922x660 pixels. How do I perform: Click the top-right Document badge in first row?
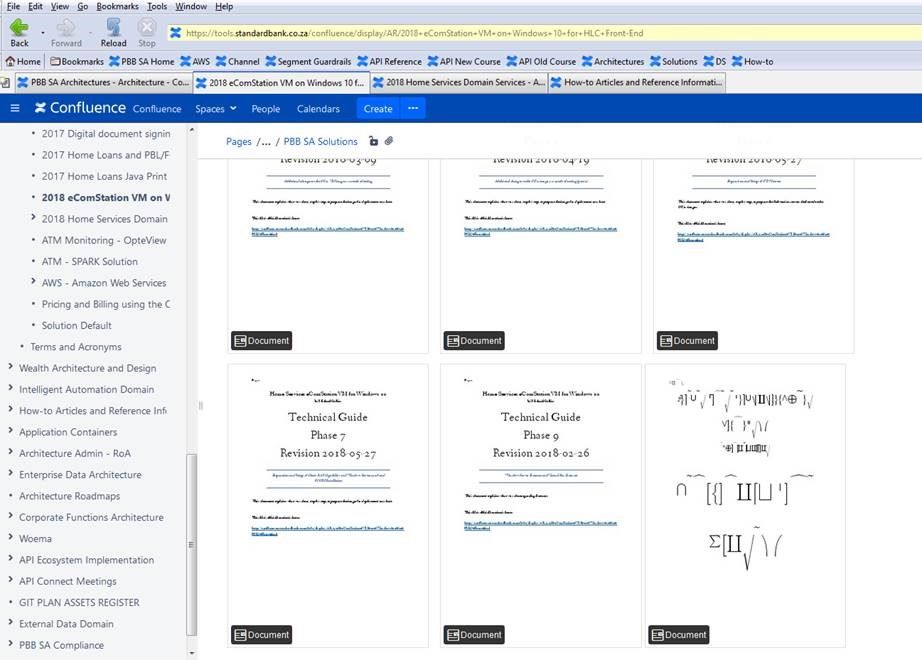point(687,341)
